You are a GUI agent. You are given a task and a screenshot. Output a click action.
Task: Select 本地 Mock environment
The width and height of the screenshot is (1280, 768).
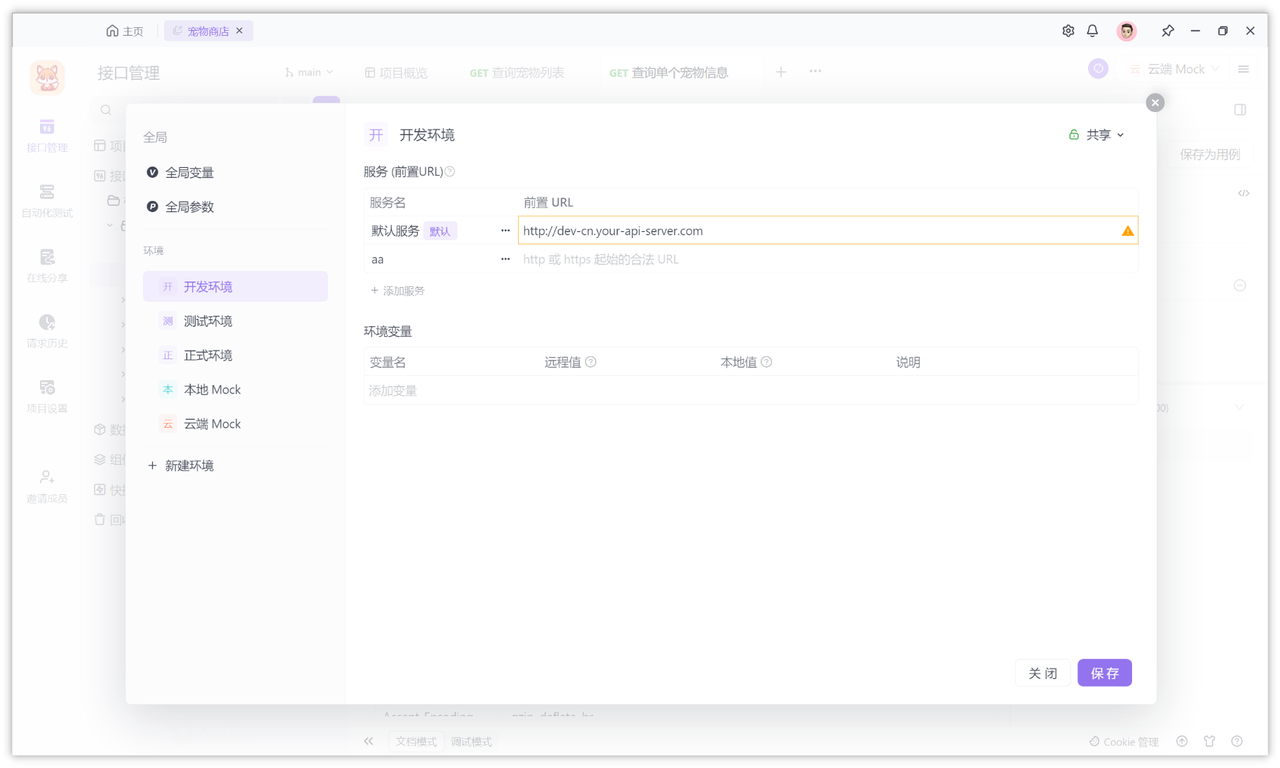click(x=235, y=389)
